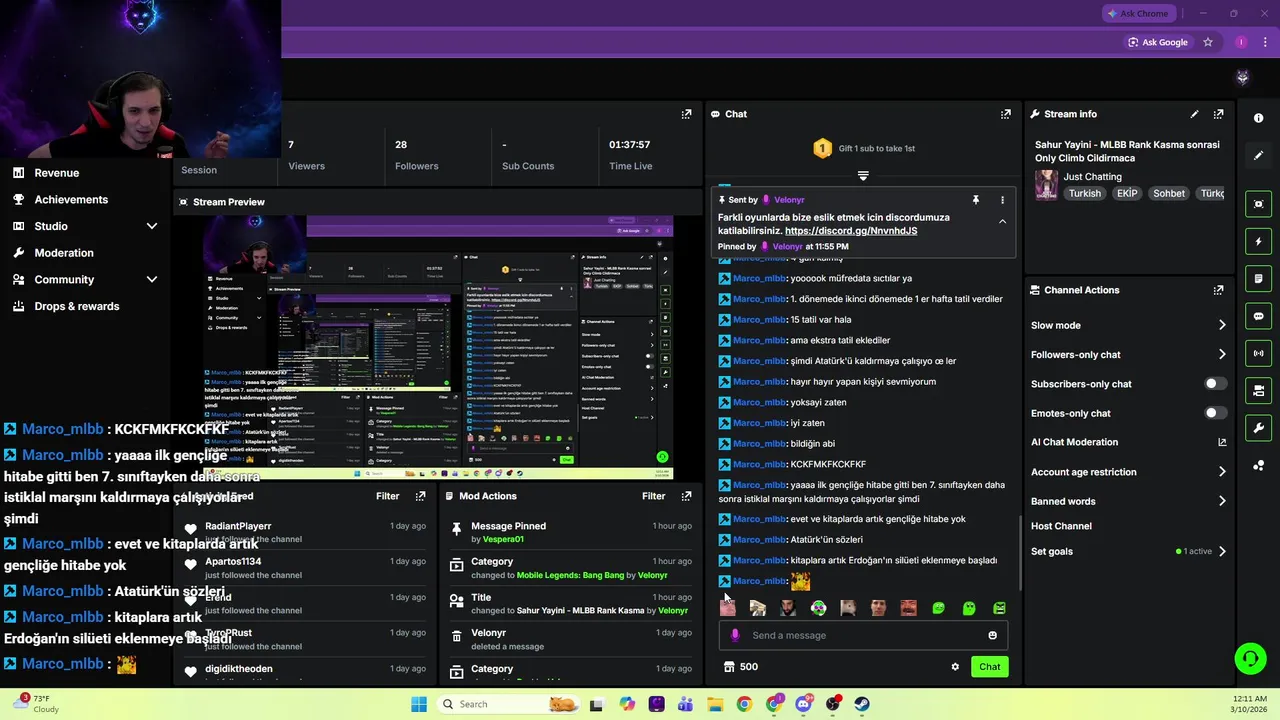Pop out the session stats panel
This screenshot has height=720, width=1280.
click(686, 114)
